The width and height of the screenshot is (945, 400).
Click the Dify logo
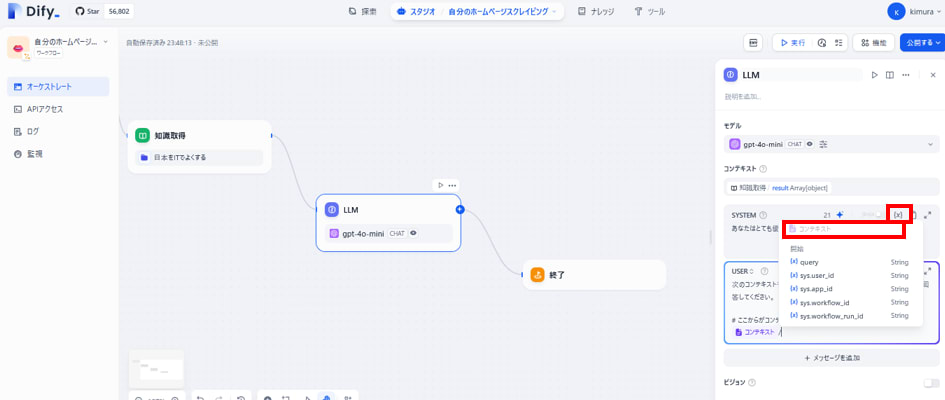[x=34, y=11]
